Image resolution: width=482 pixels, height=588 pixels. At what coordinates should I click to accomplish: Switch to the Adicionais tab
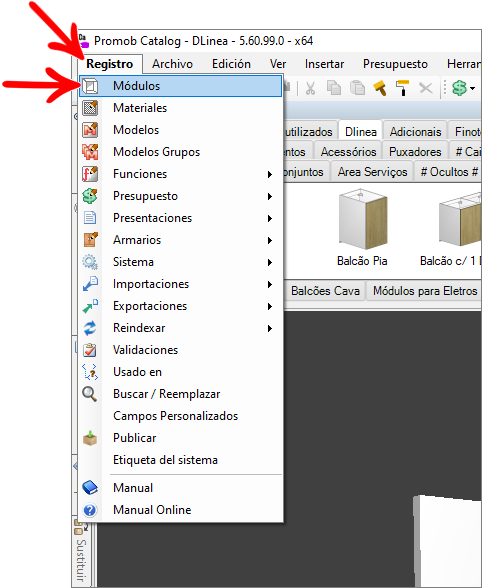click(415, 132)
